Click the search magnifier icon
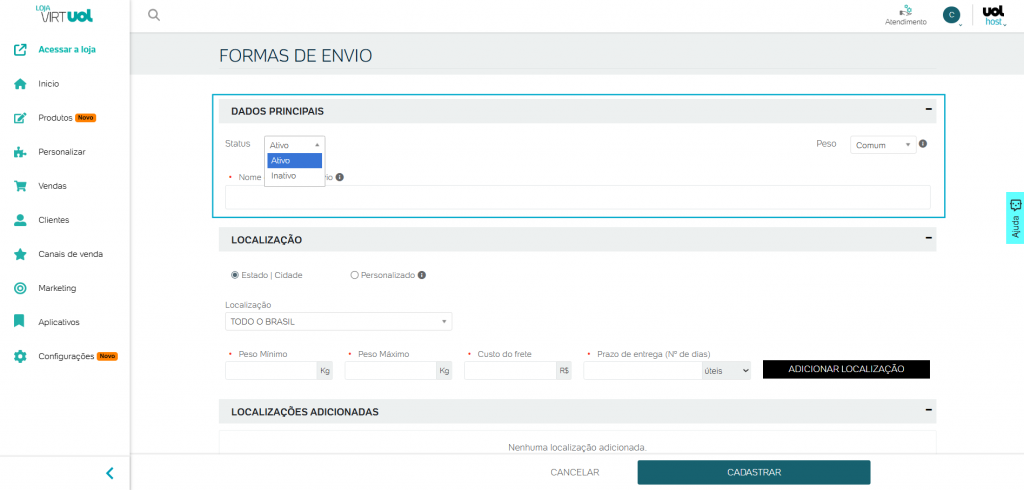This screenshot has width=1024, height=490. (153, 15)
